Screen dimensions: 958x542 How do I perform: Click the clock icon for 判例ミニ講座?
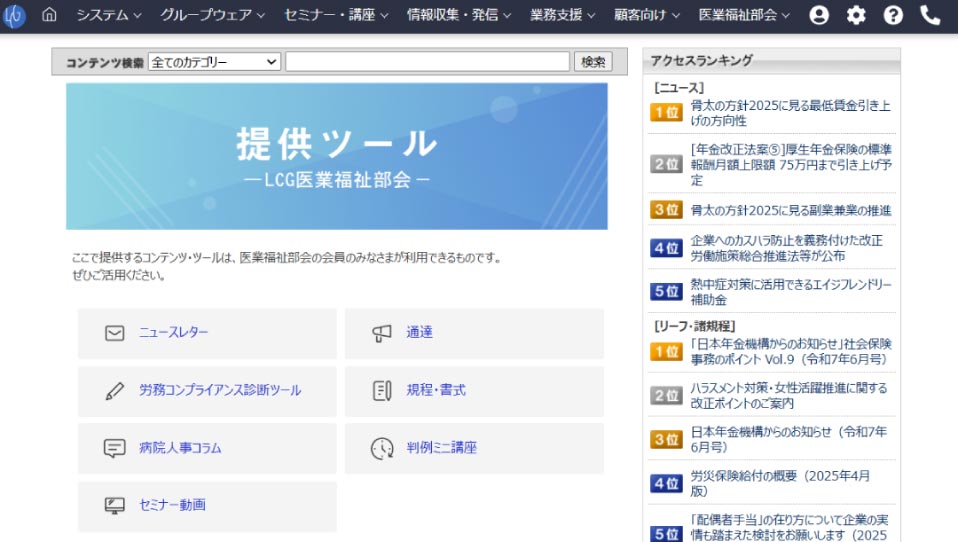tap(382, 449)
